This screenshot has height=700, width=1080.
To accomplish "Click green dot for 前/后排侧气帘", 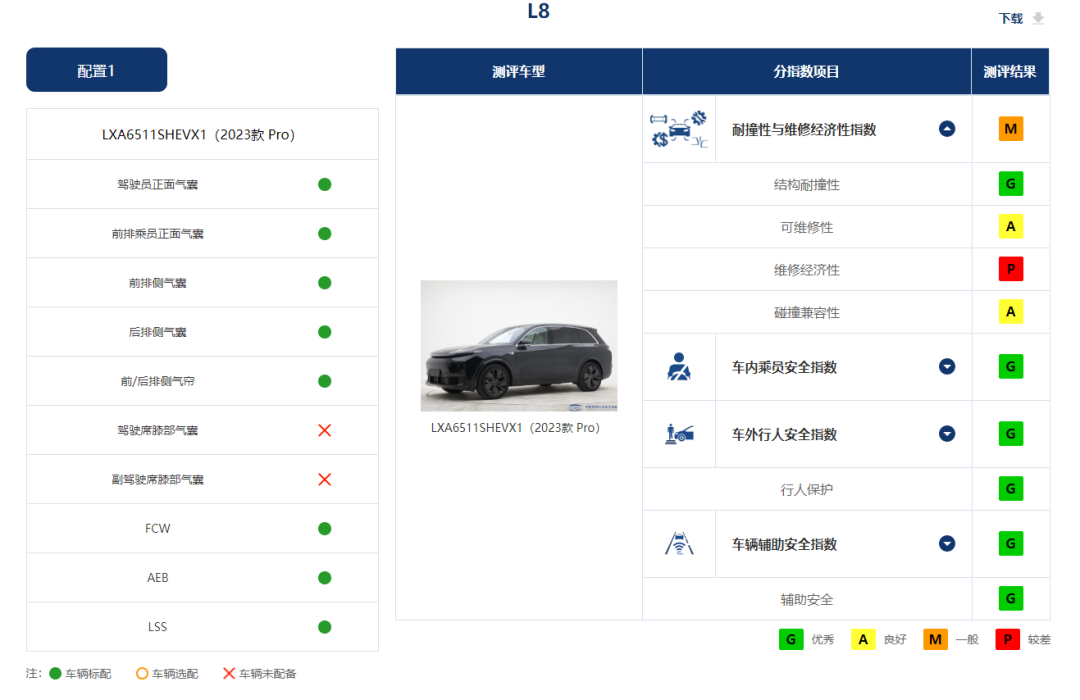I will coord(324,381).
